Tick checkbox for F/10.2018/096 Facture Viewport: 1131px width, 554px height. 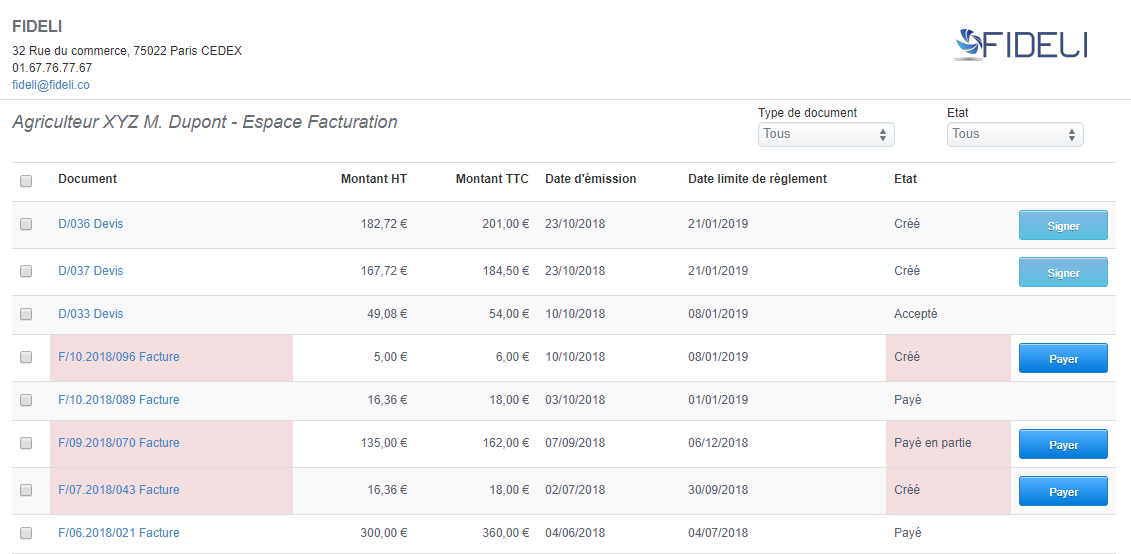coord(26,357)
